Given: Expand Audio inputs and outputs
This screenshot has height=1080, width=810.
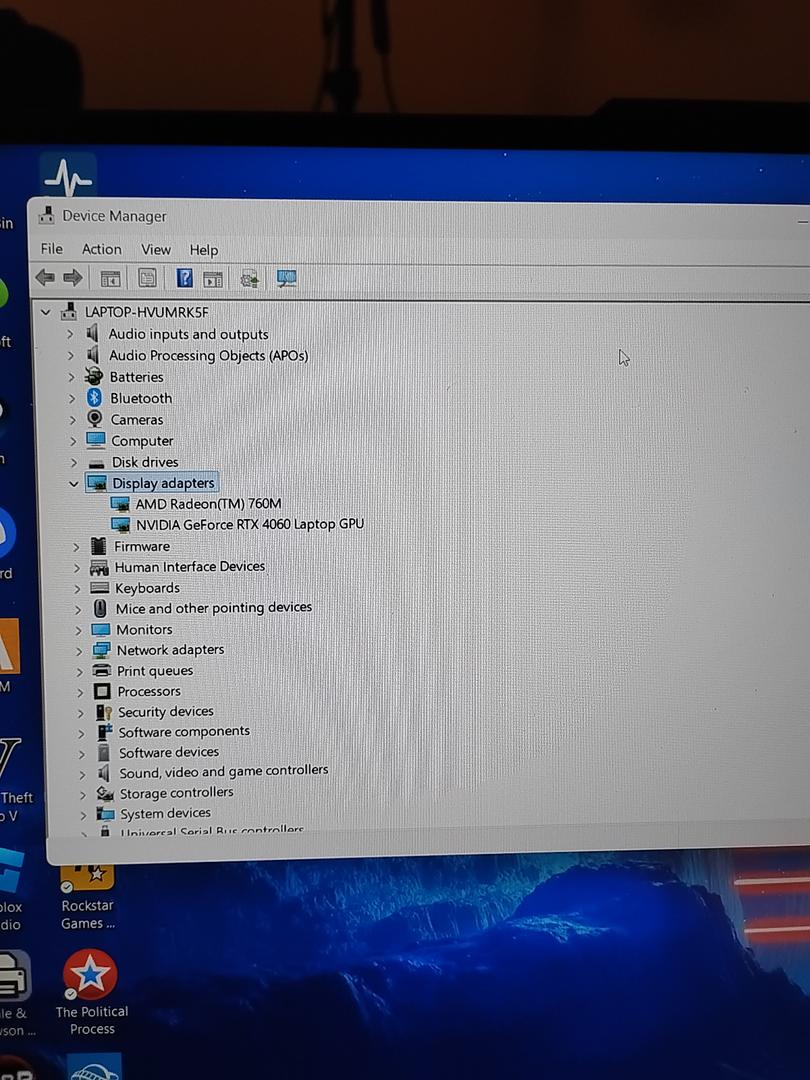Looking at the screenshot, I should [70, 334].
